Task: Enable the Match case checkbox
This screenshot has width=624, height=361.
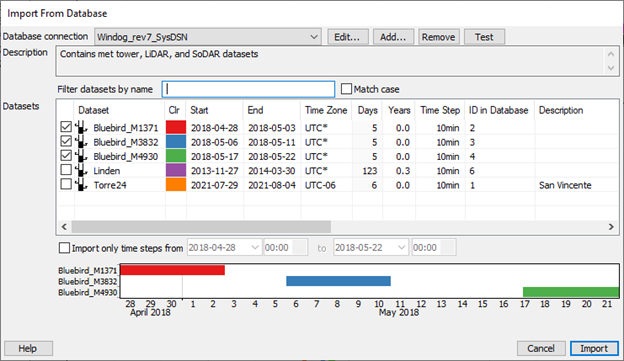Action: [x=347, y=89]
